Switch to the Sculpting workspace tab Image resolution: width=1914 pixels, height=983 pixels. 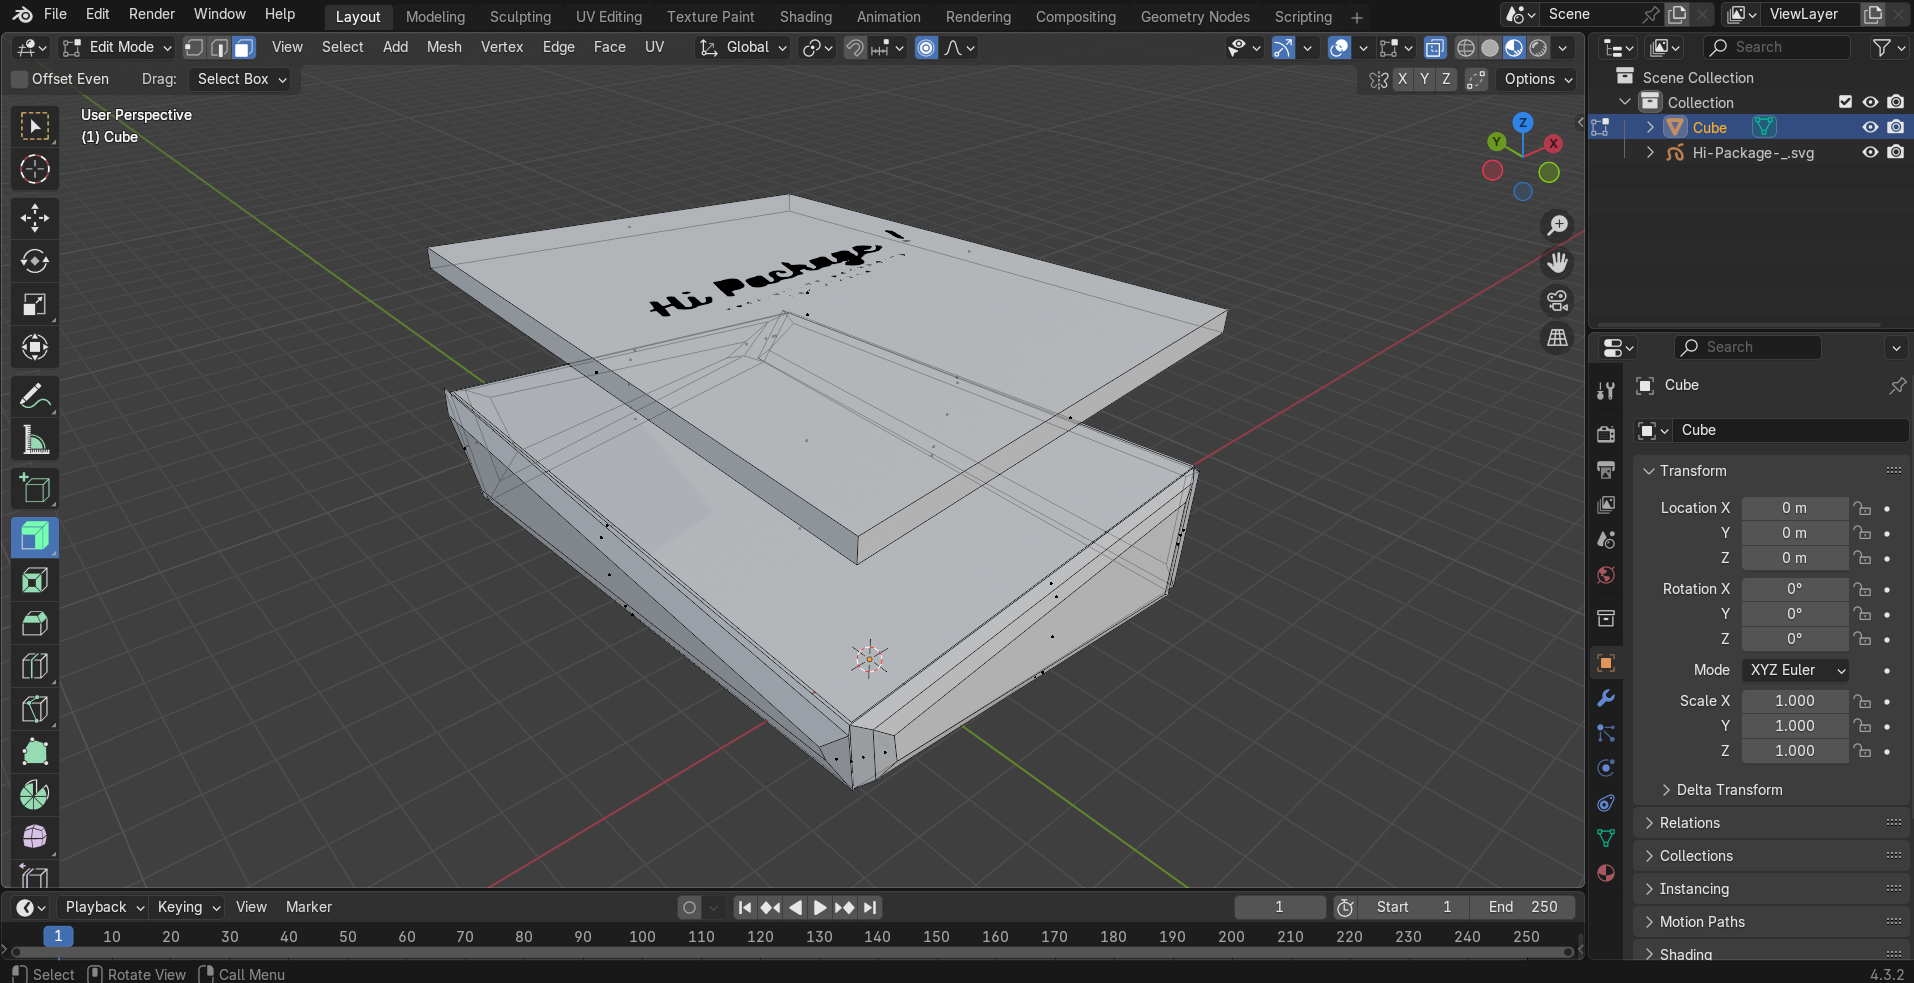point(520,17)
